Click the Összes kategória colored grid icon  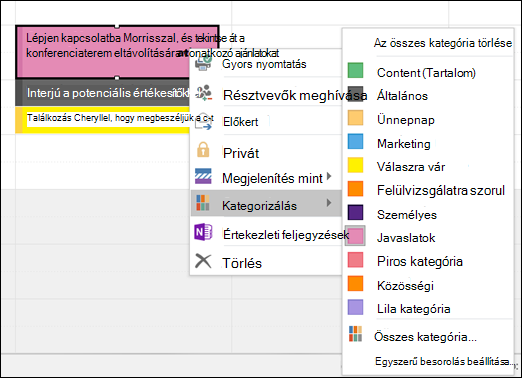coord(355,334)
